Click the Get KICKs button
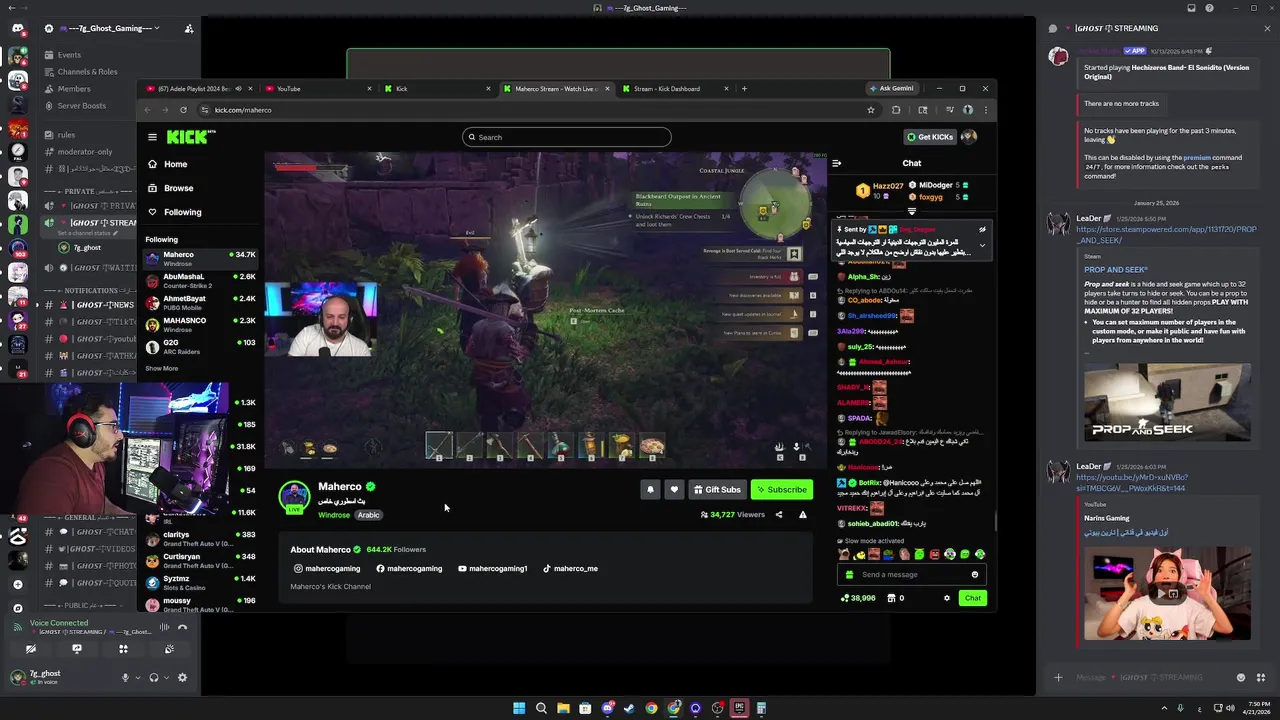Viewport: 1280px width, 720px height. (x=930, y=137)
